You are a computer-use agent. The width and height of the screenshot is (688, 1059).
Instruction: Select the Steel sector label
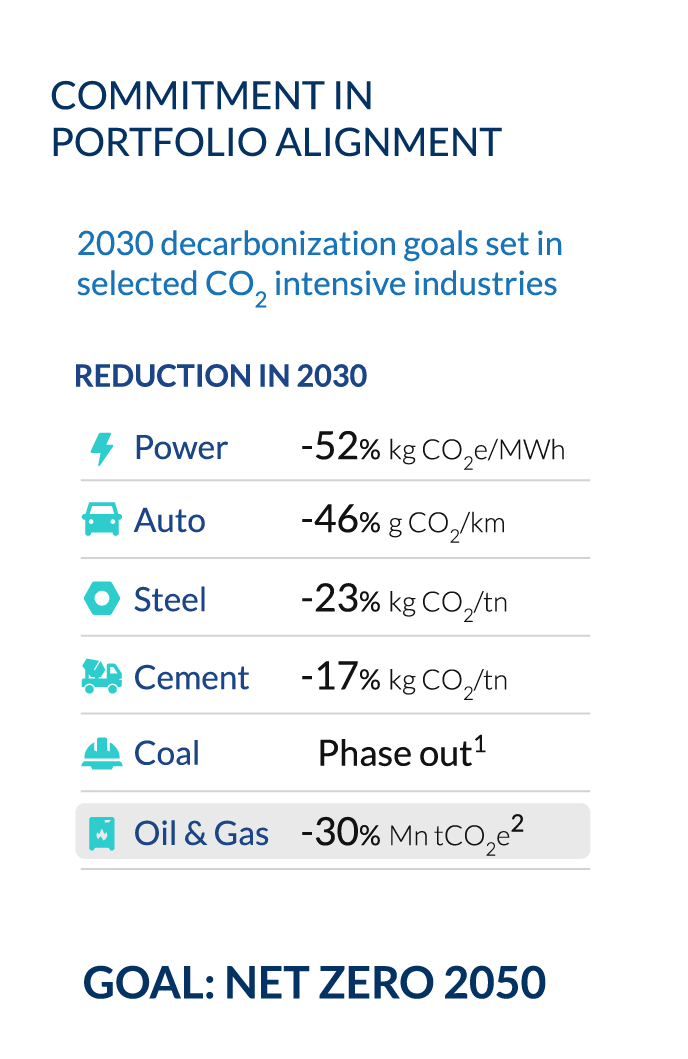click(x=170, y=600)
